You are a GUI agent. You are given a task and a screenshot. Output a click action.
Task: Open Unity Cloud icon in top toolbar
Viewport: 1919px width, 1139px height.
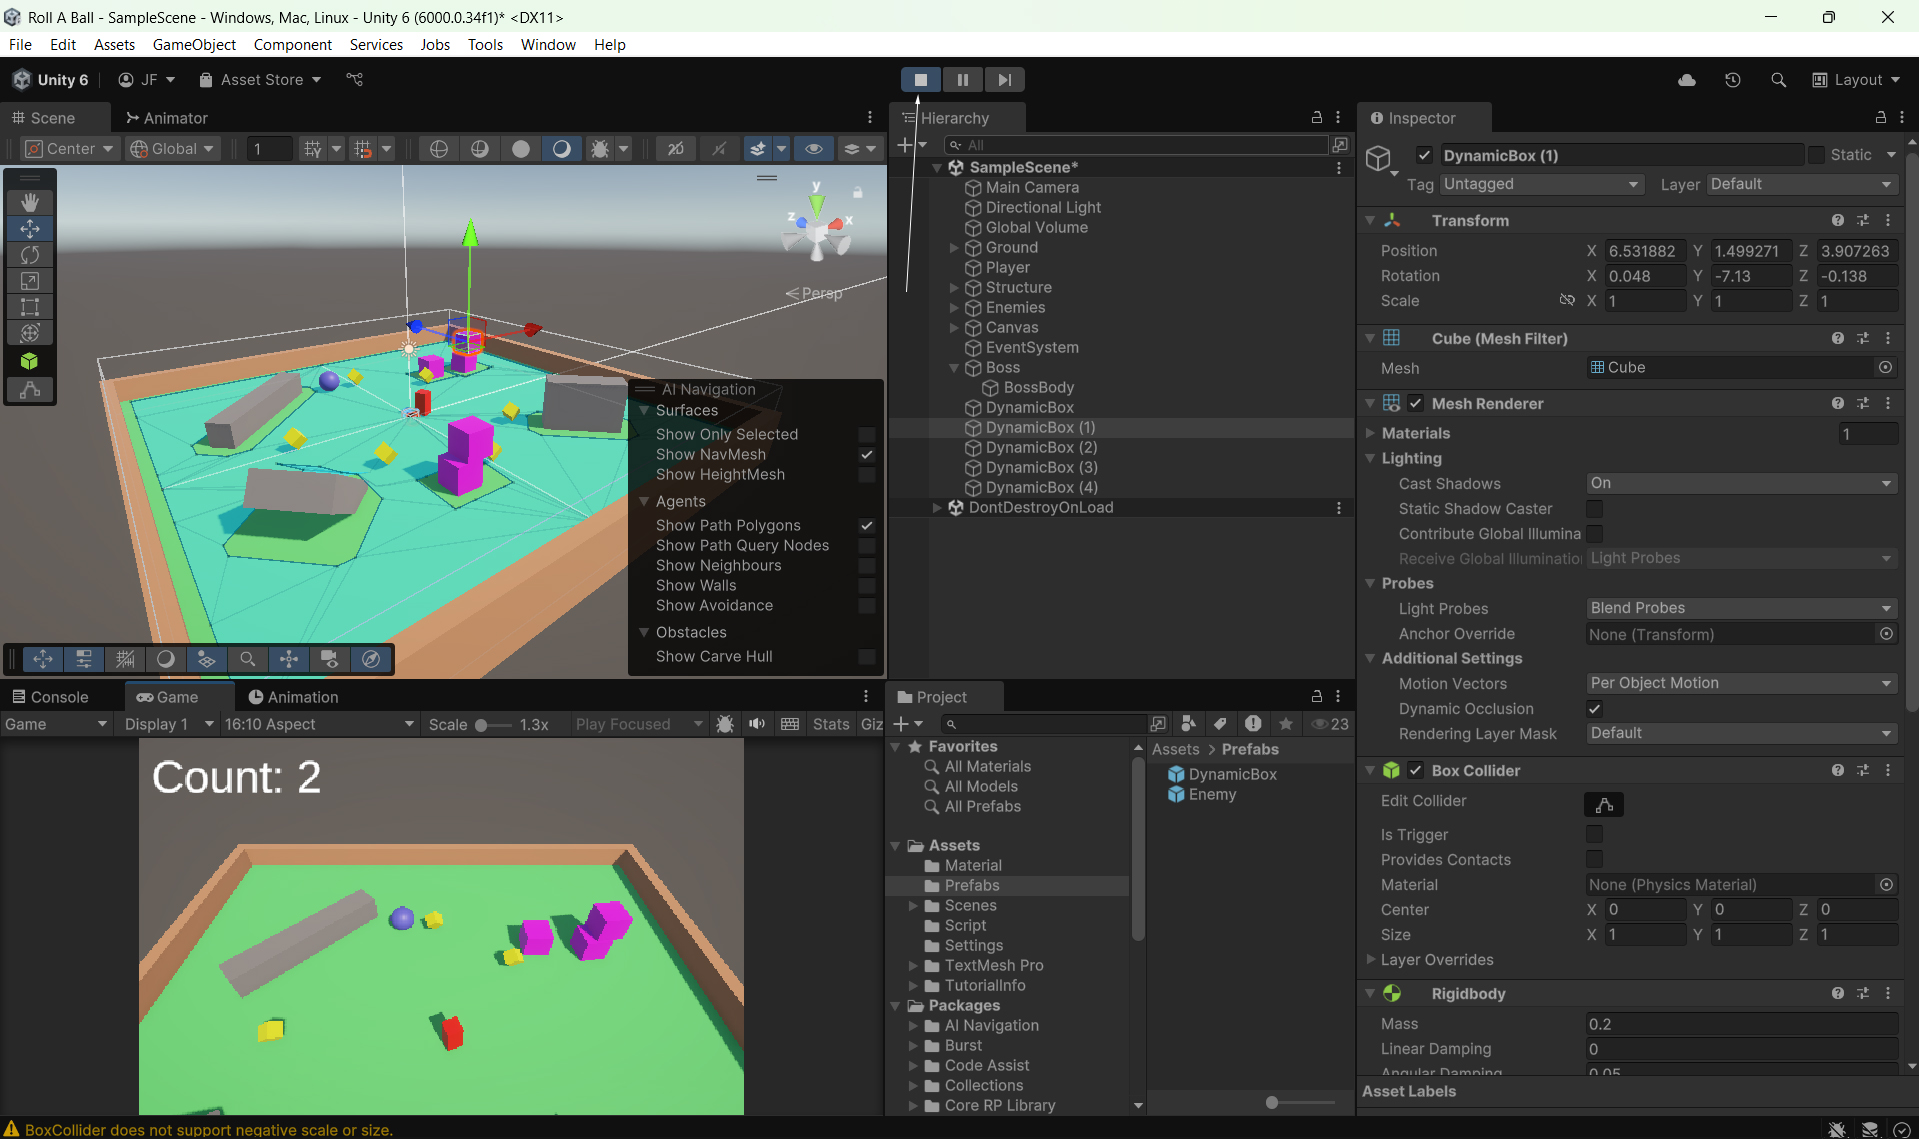[x=1686, y=80]
